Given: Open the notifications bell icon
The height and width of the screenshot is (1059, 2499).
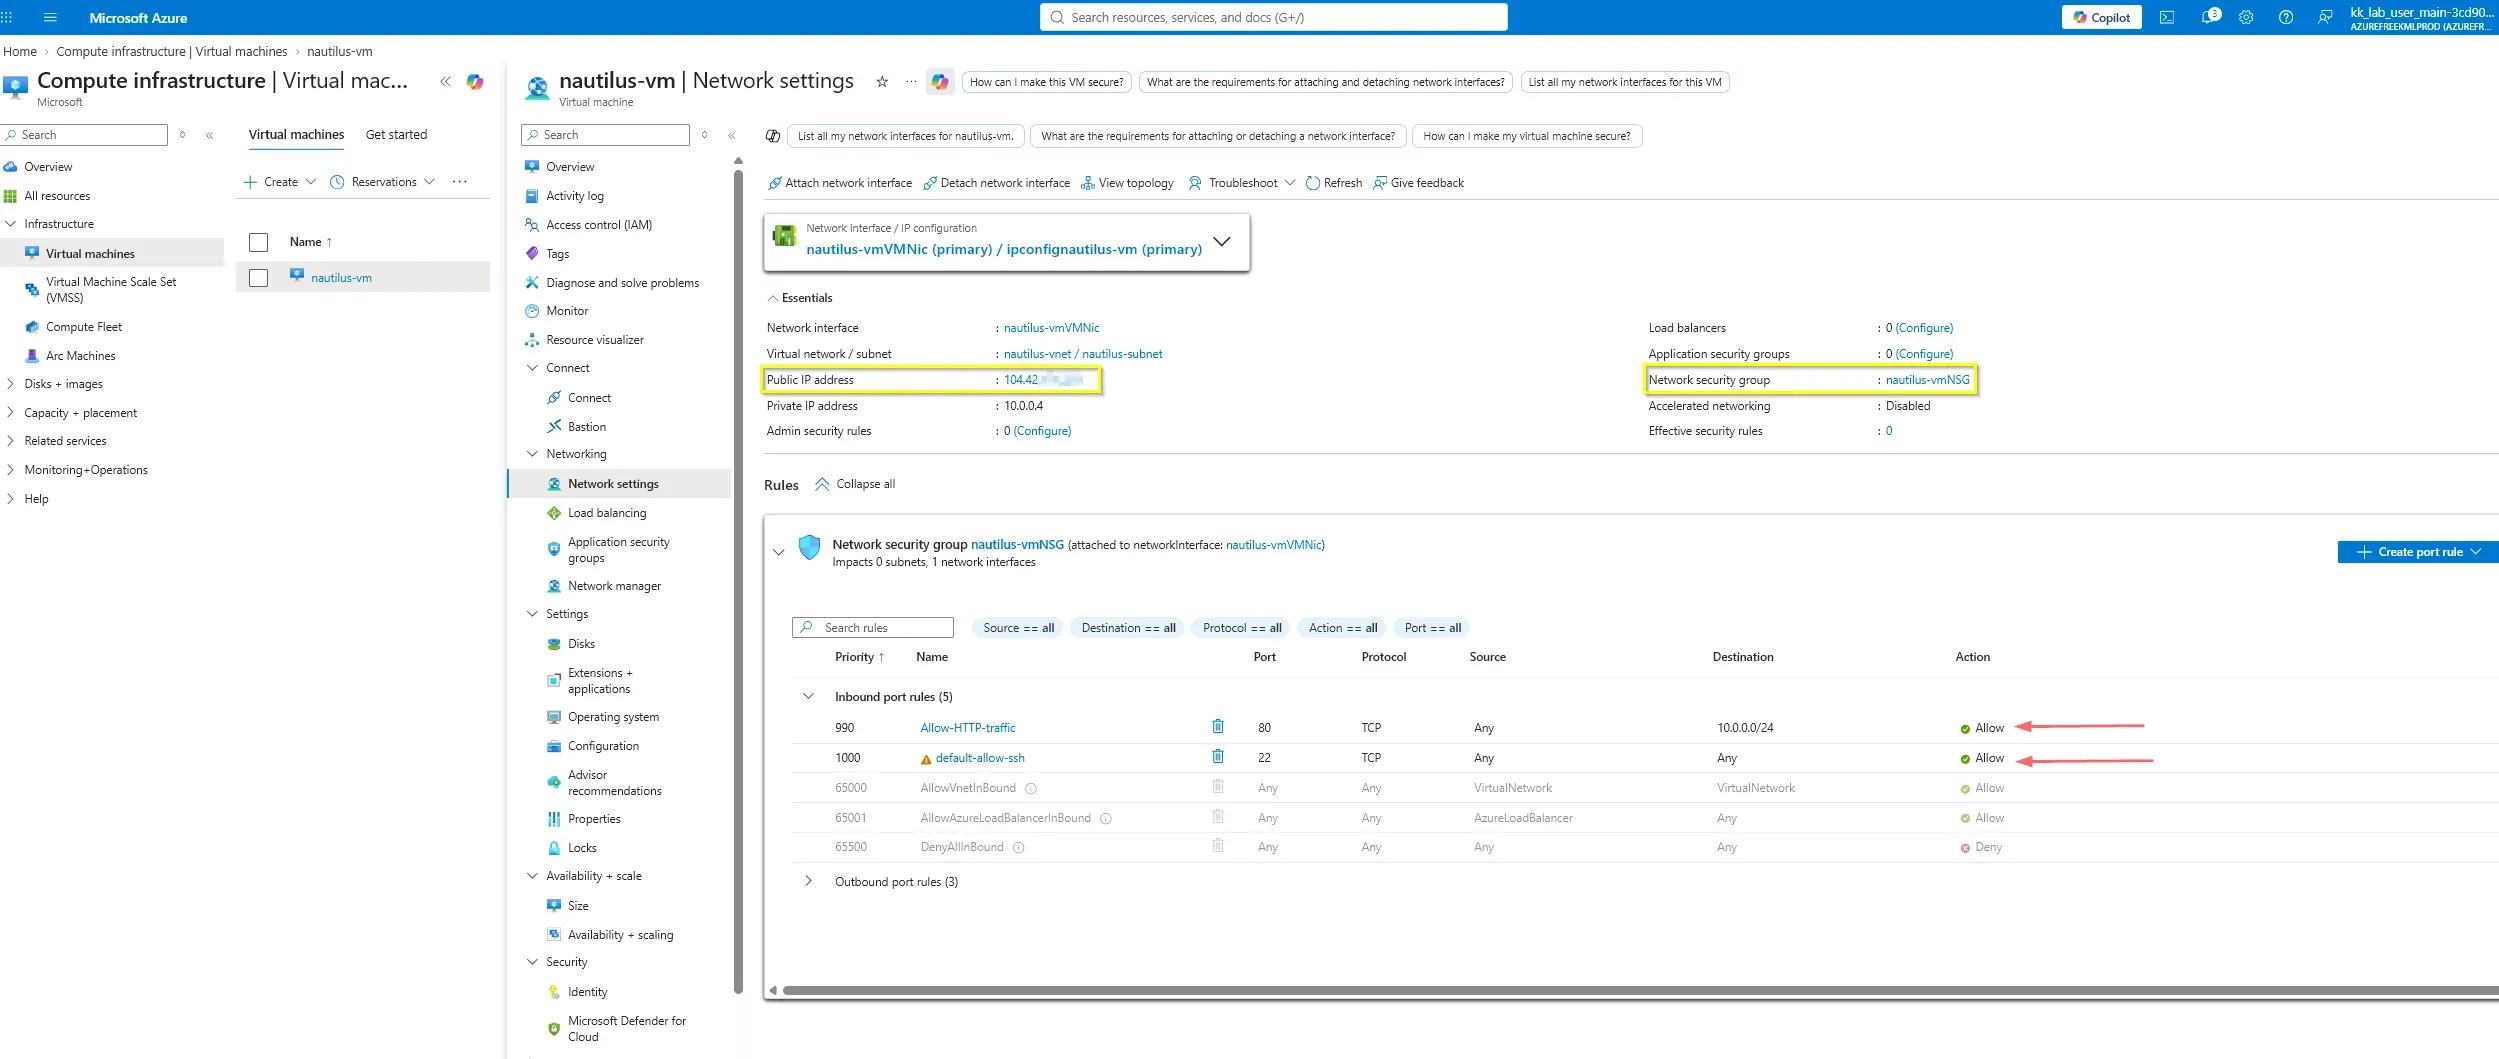Looking at the screenshot, I should tap(2209, 17).
